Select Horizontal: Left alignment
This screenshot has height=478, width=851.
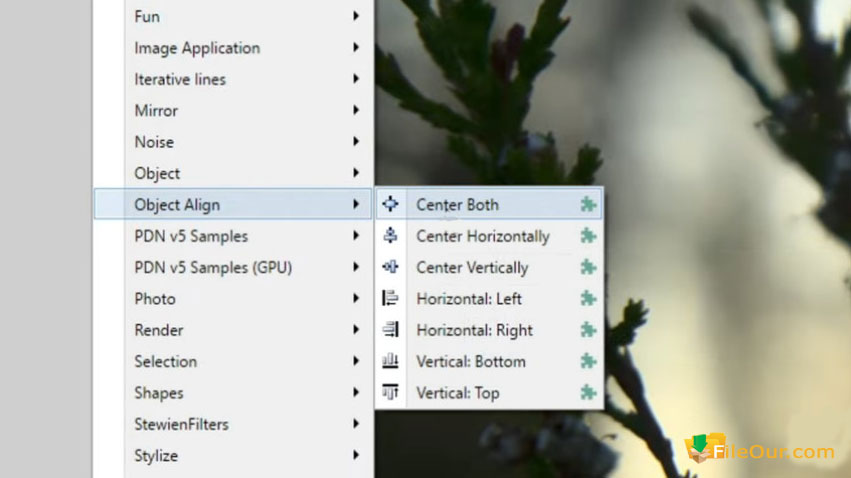point(489,298)
